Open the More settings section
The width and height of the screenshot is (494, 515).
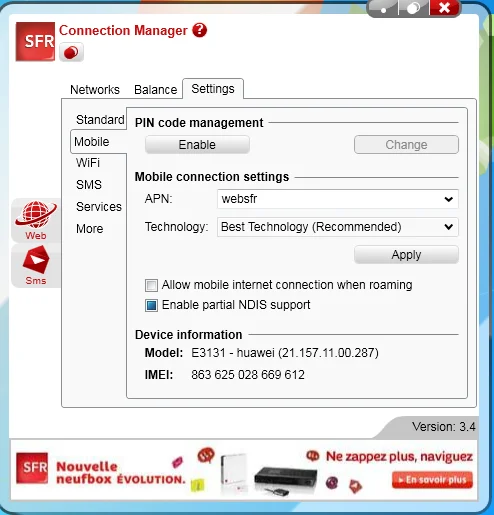(x=90, y=229)
